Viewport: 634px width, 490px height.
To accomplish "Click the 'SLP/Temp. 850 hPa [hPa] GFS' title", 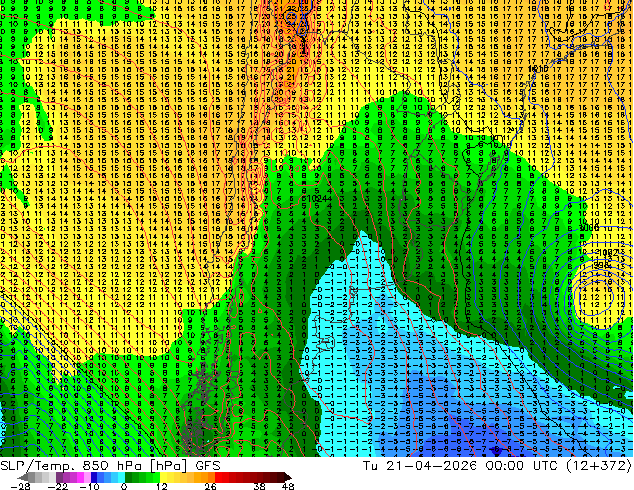I will (x=110, y=466).
